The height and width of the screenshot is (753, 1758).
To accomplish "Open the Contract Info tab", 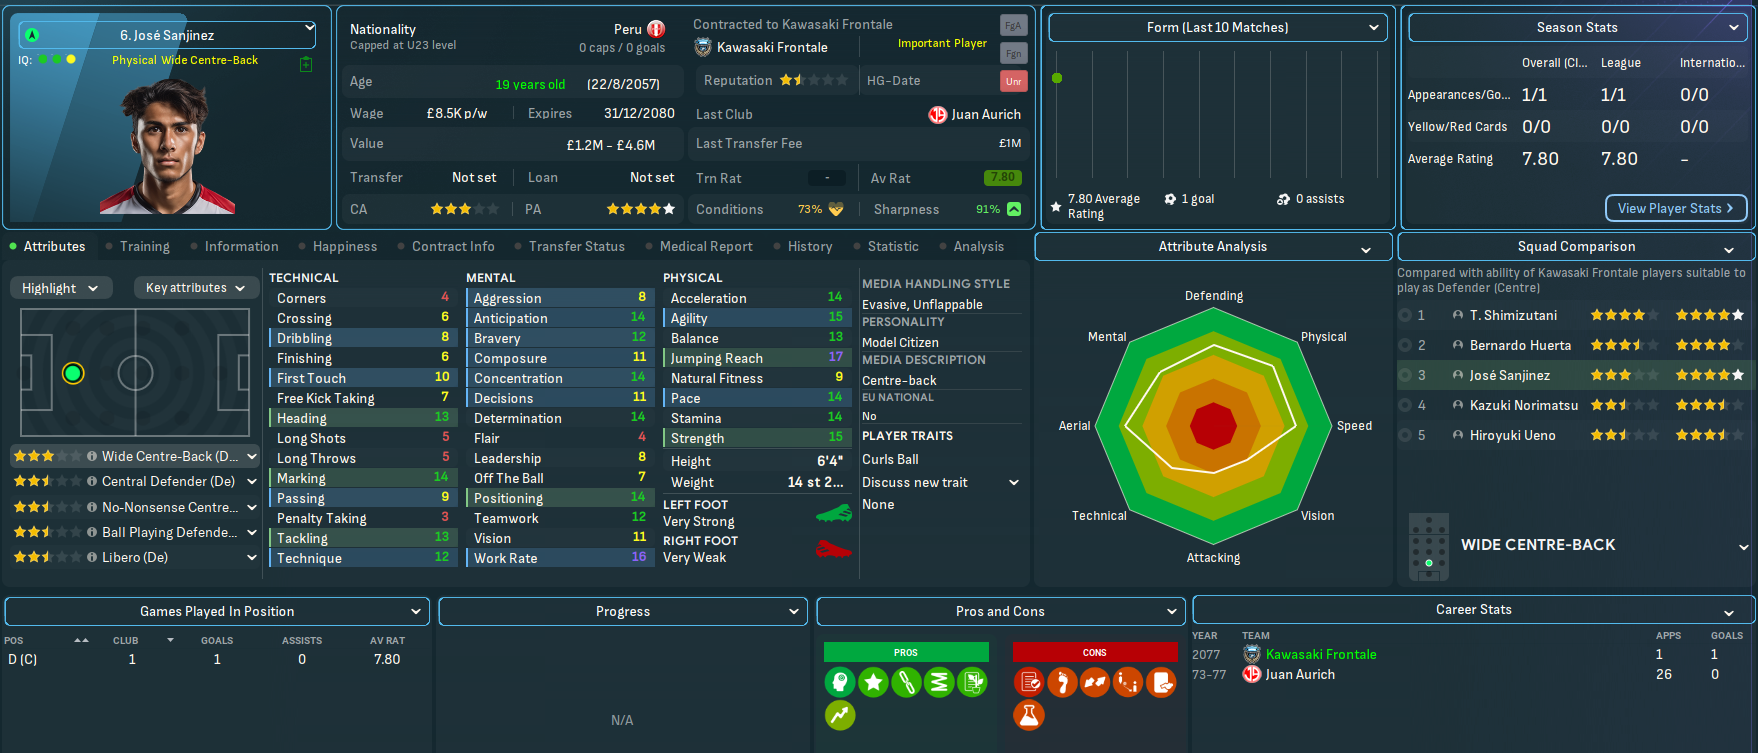I will 453,246.
